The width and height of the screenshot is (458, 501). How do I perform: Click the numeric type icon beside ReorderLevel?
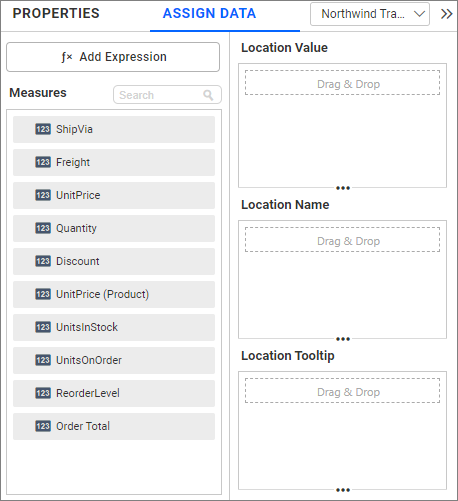pos(43,393)
